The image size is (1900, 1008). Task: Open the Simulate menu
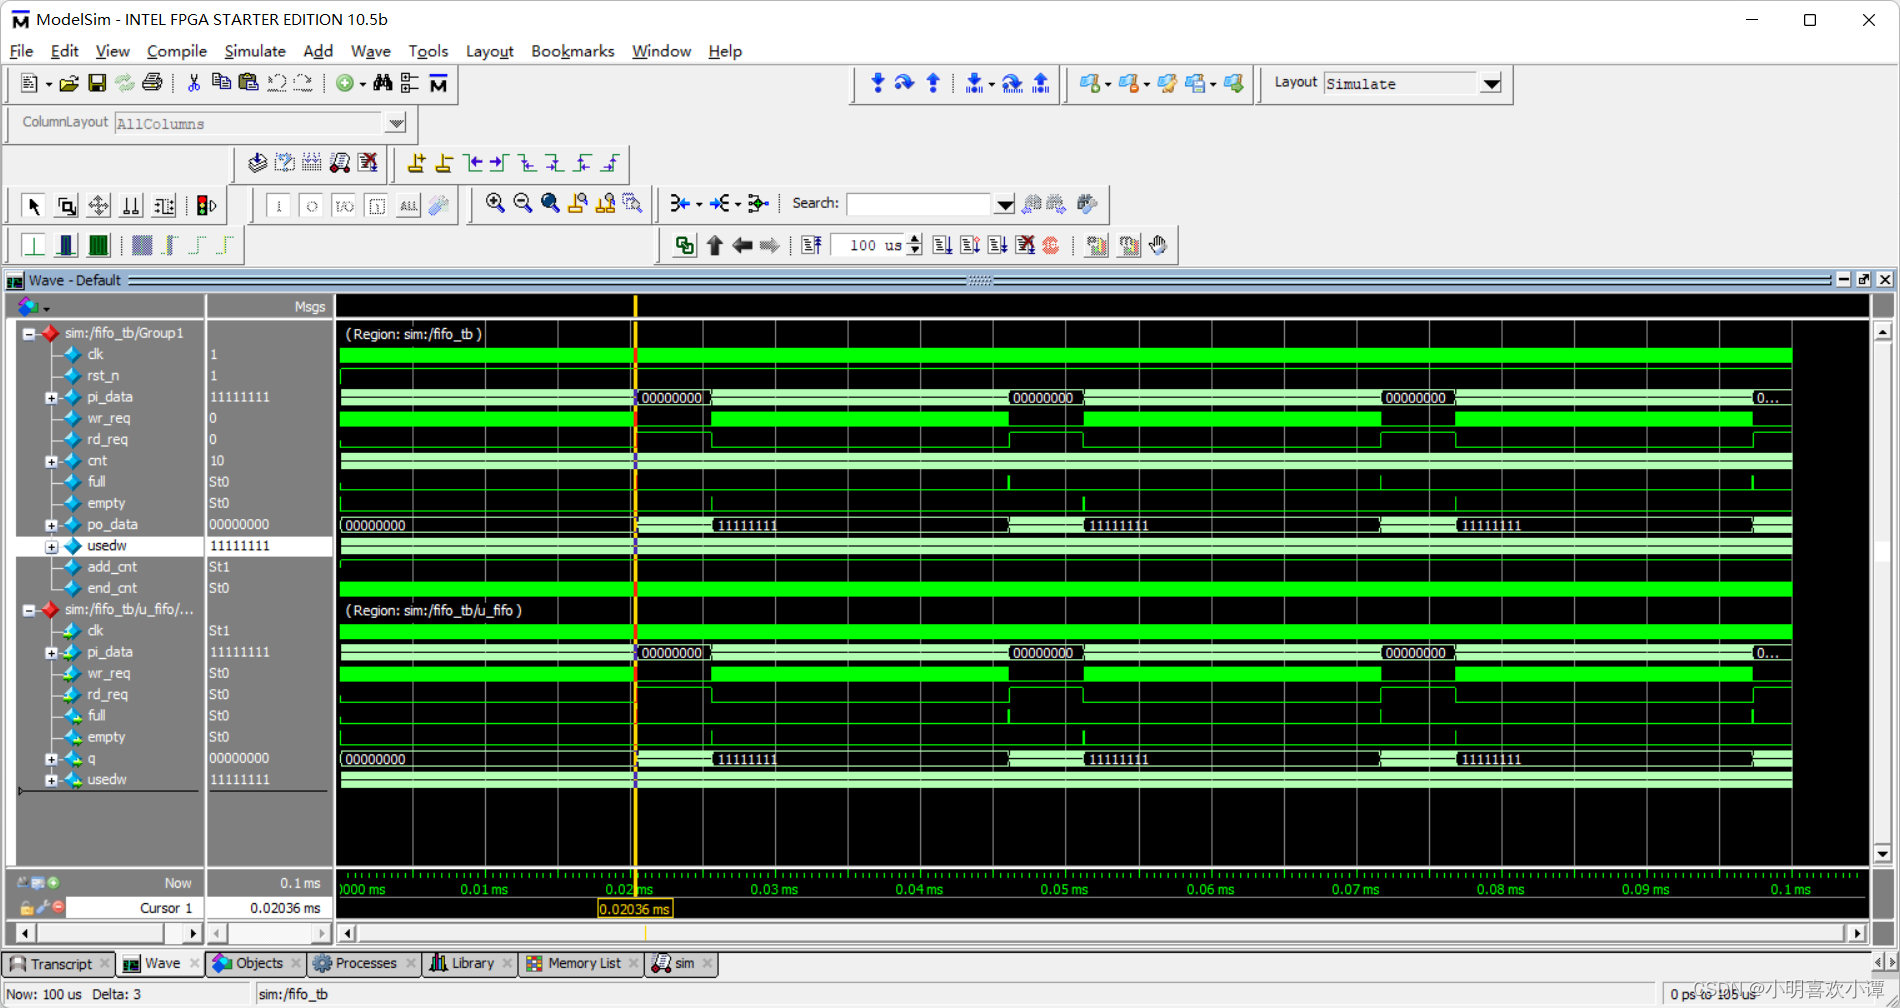pos(255,51)
